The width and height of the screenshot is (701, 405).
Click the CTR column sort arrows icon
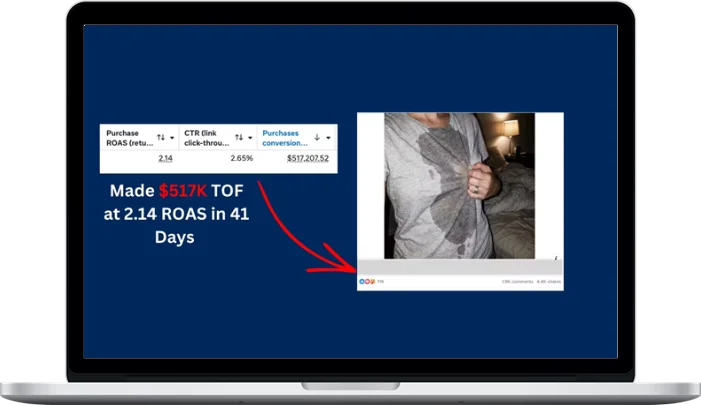click(238, 137)
